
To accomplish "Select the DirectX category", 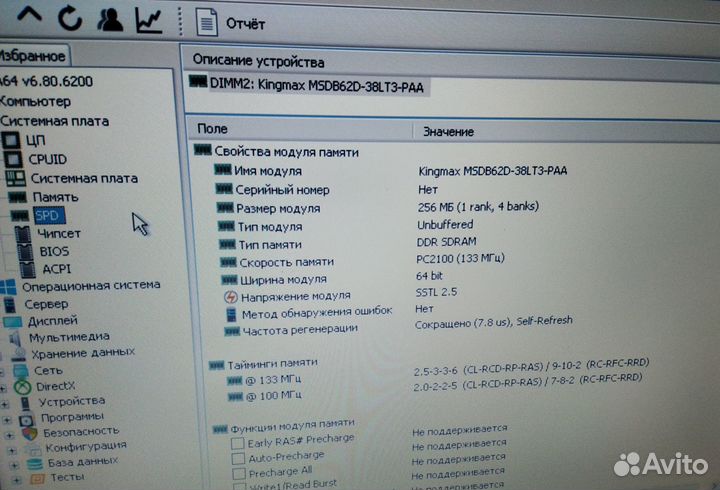I will (56, 387).
